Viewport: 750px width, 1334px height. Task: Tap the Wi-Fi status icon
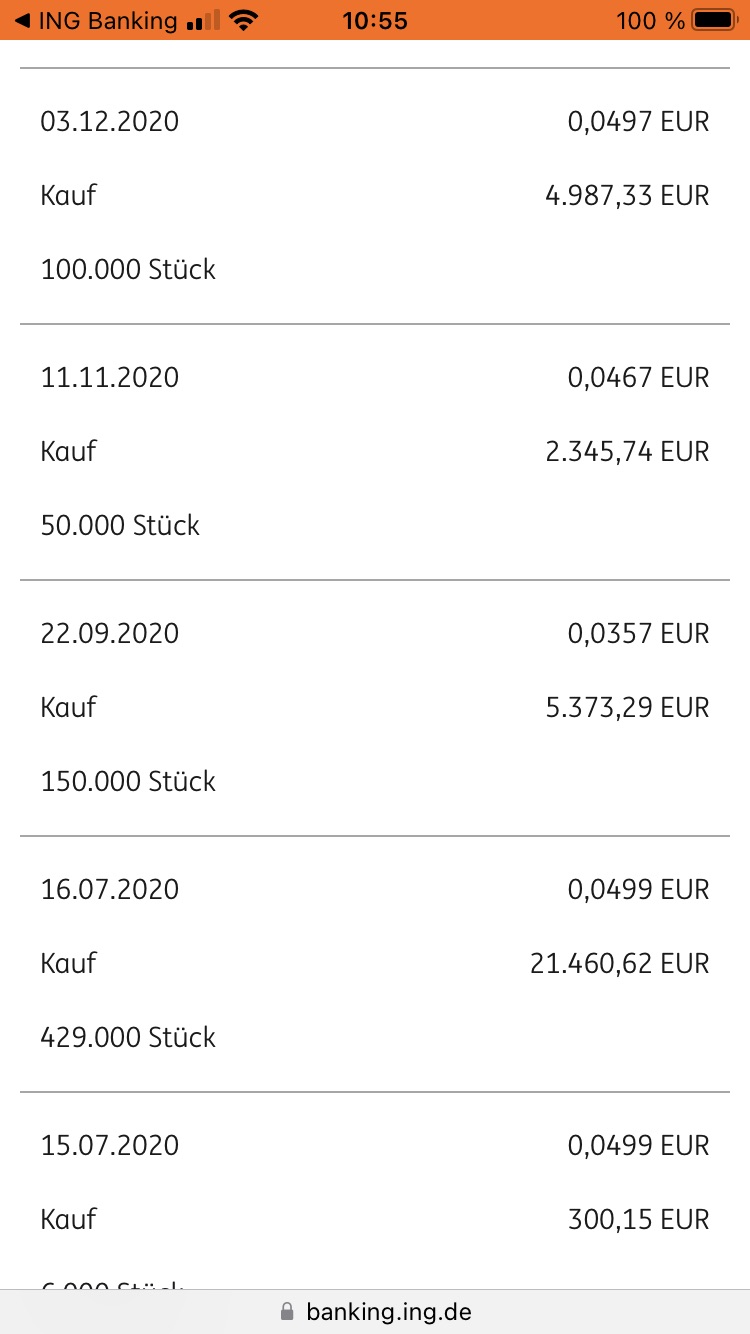(243, 20)
